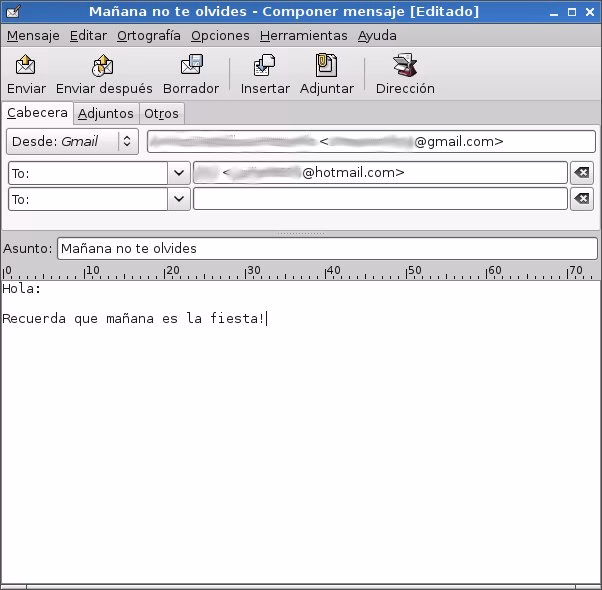The image size is (602, 590).
Task: Click the Insertar file icon
Action: coord(265,65)
